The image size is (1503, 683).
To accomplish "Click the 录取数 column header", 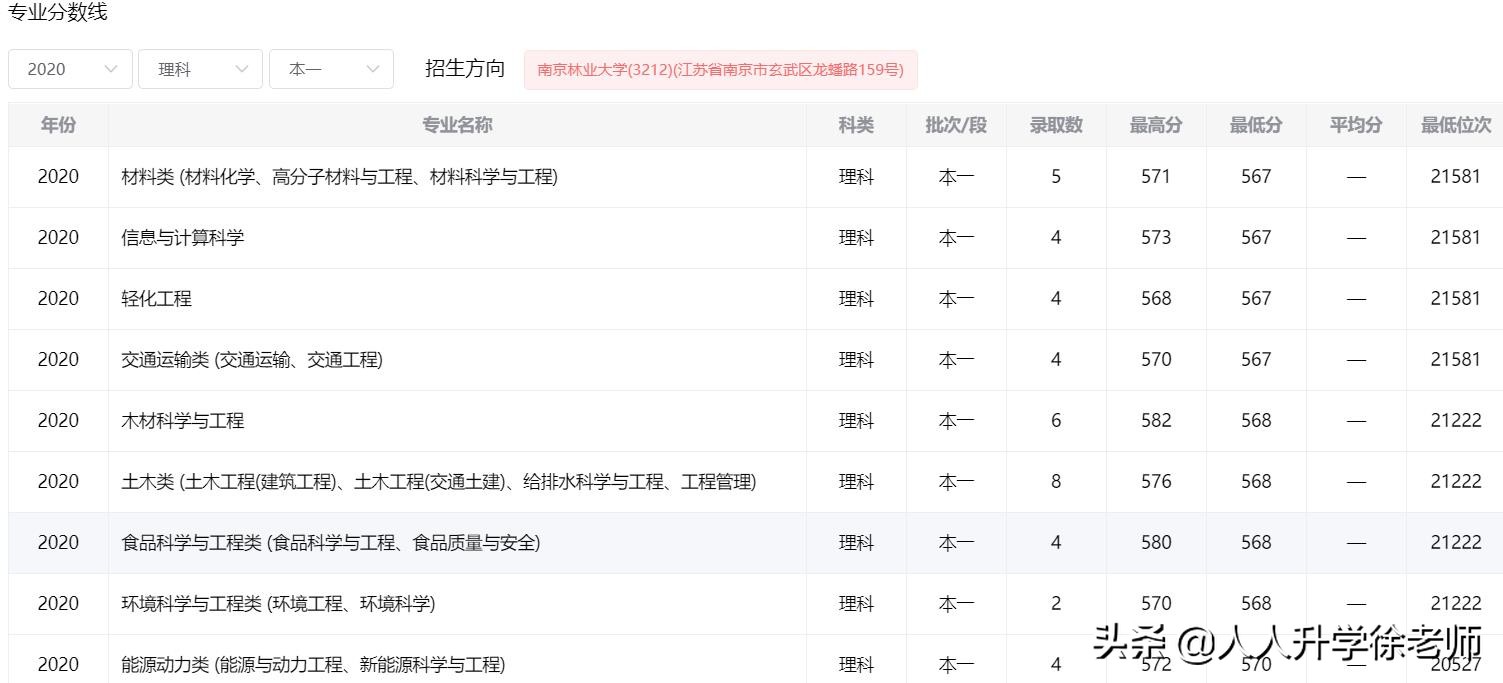I will (x=1055, y=124).
